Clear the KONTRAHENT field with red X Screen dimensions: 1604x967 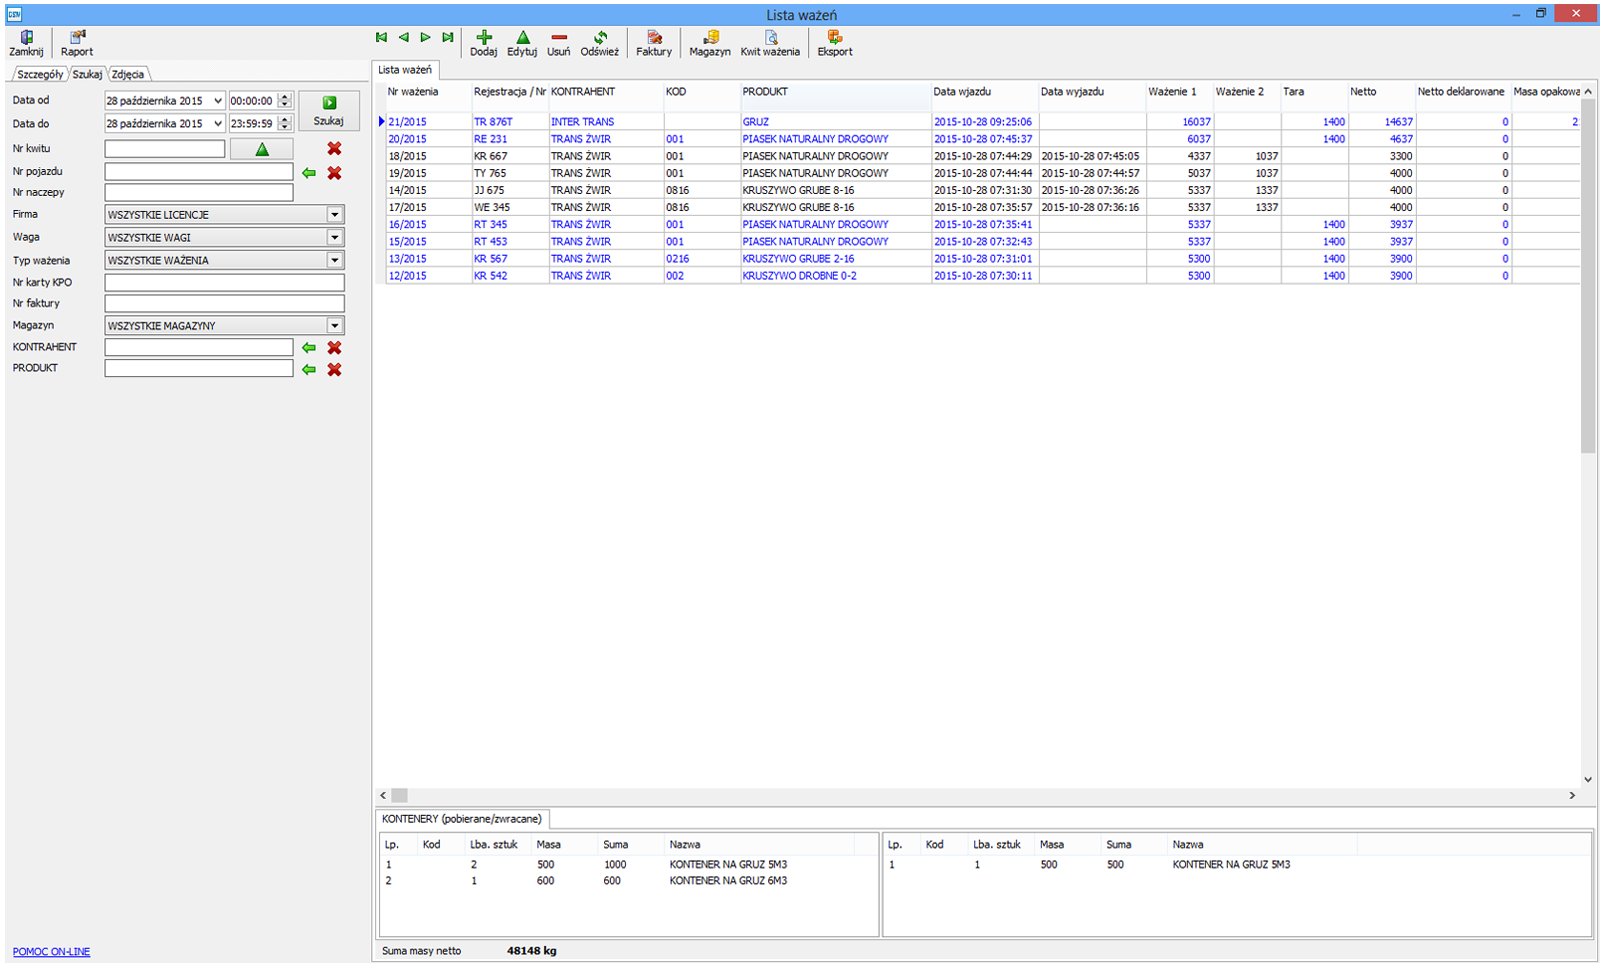(335, 348)
